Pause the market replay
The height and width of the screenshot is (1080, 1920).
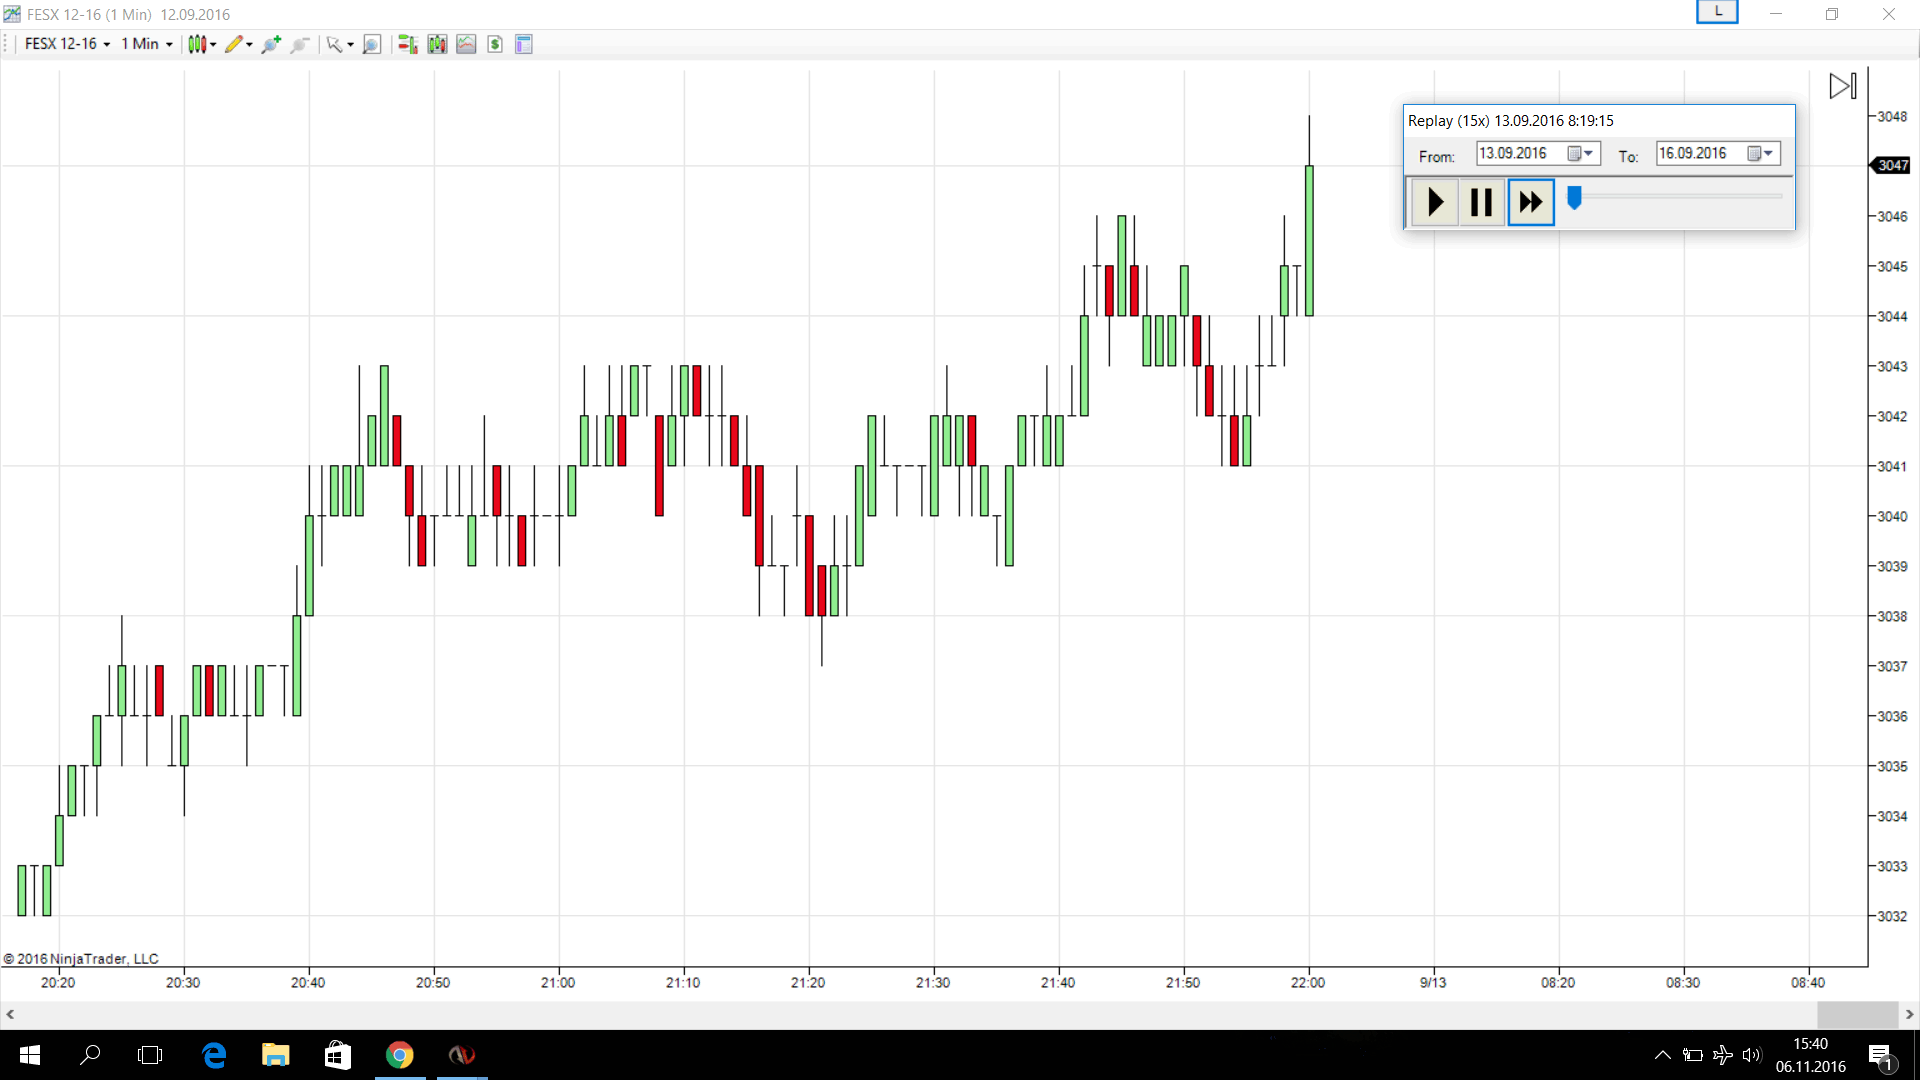tap(1481, 202)
